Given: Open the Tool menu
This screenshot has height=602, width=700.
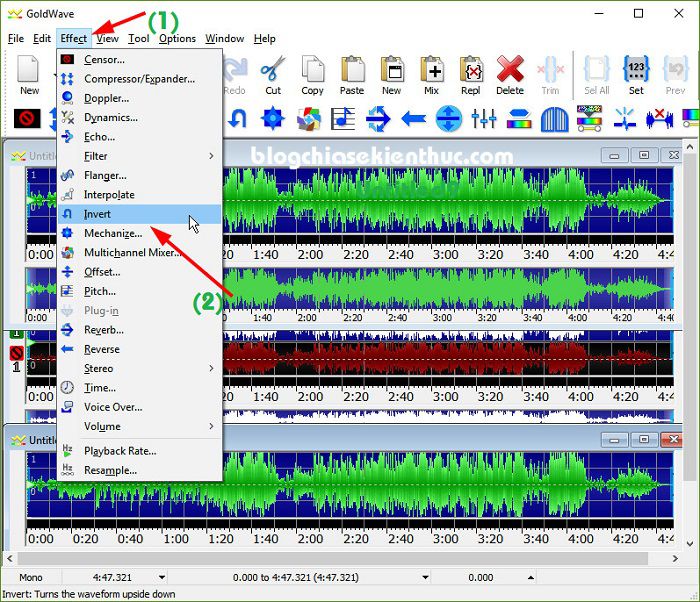Looking at the screenshot, I should pos(139,38).
